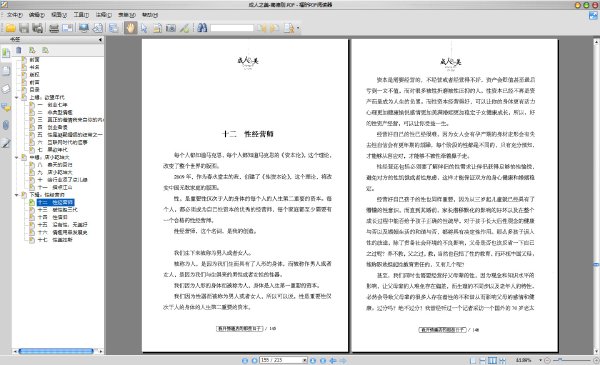The image size is (600, 365).
Task: Select the 前言 bookmark
Action: (34, 82)
